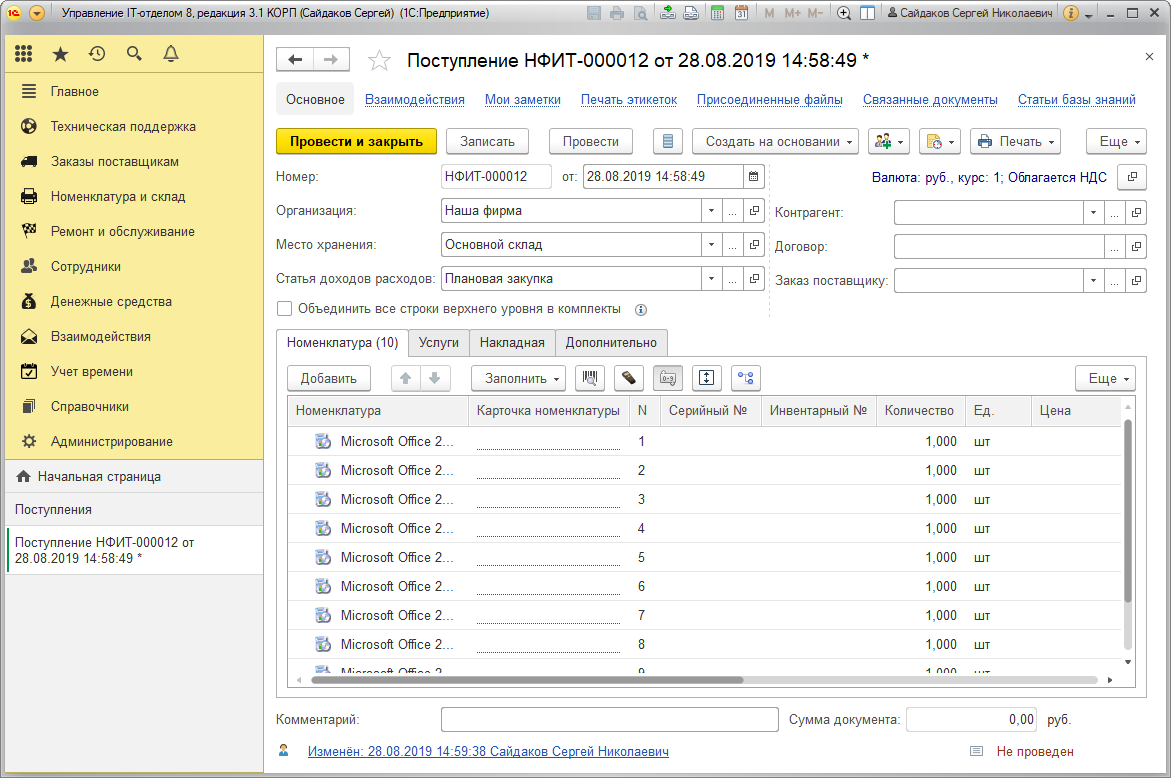Open the Создать на основании dropdown
This screenshot has width=1171, height=778.
click(775, 142)
